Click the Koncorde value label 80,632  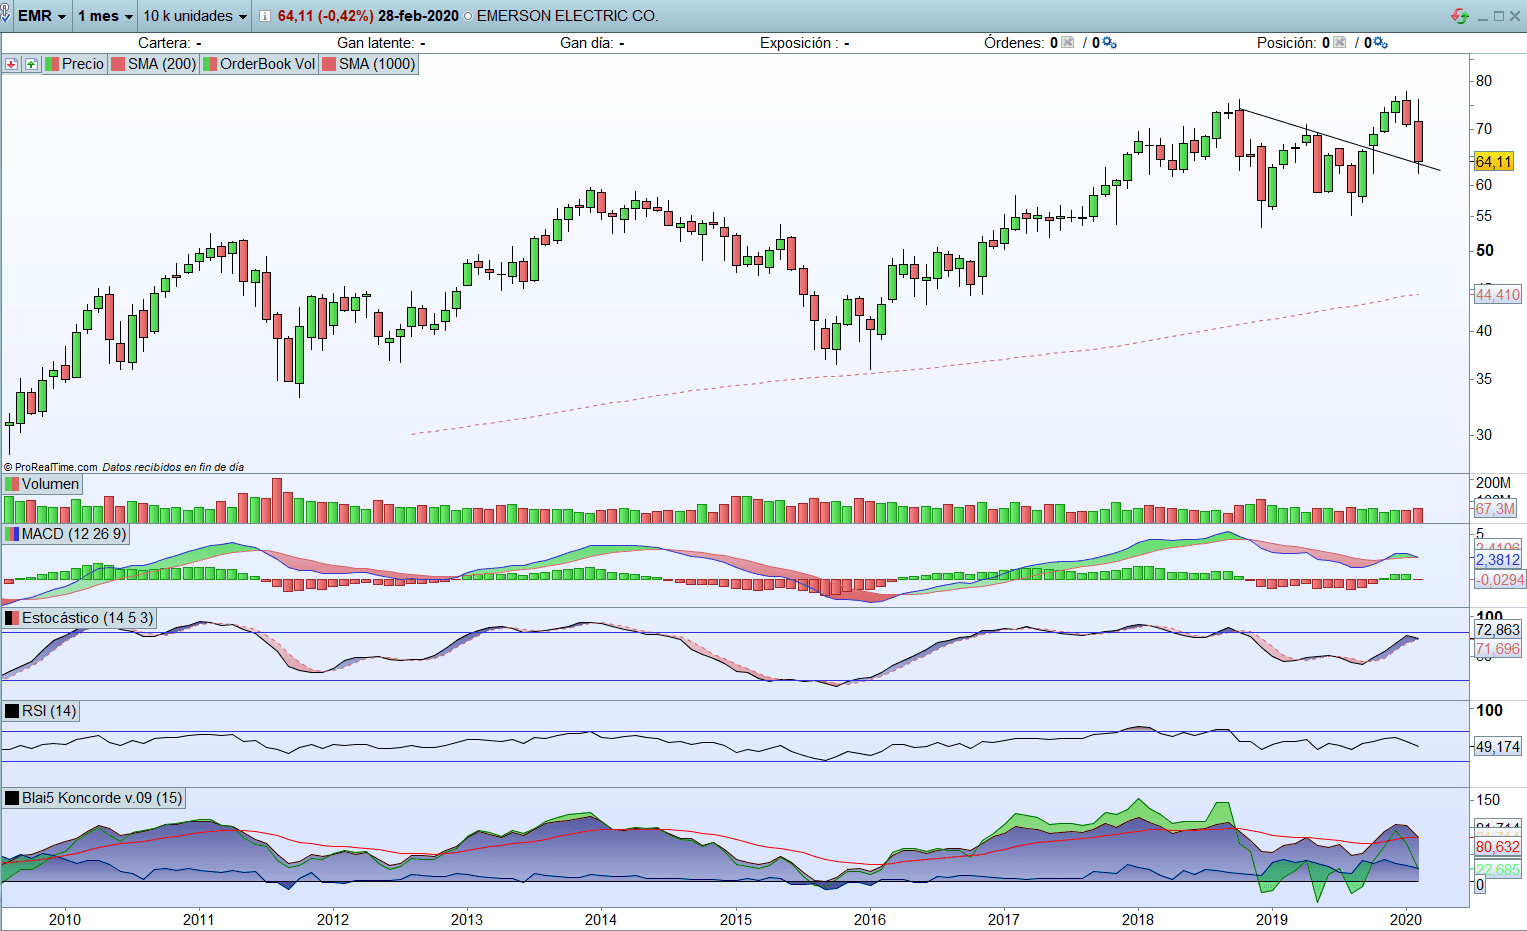tap(1498, 847)
